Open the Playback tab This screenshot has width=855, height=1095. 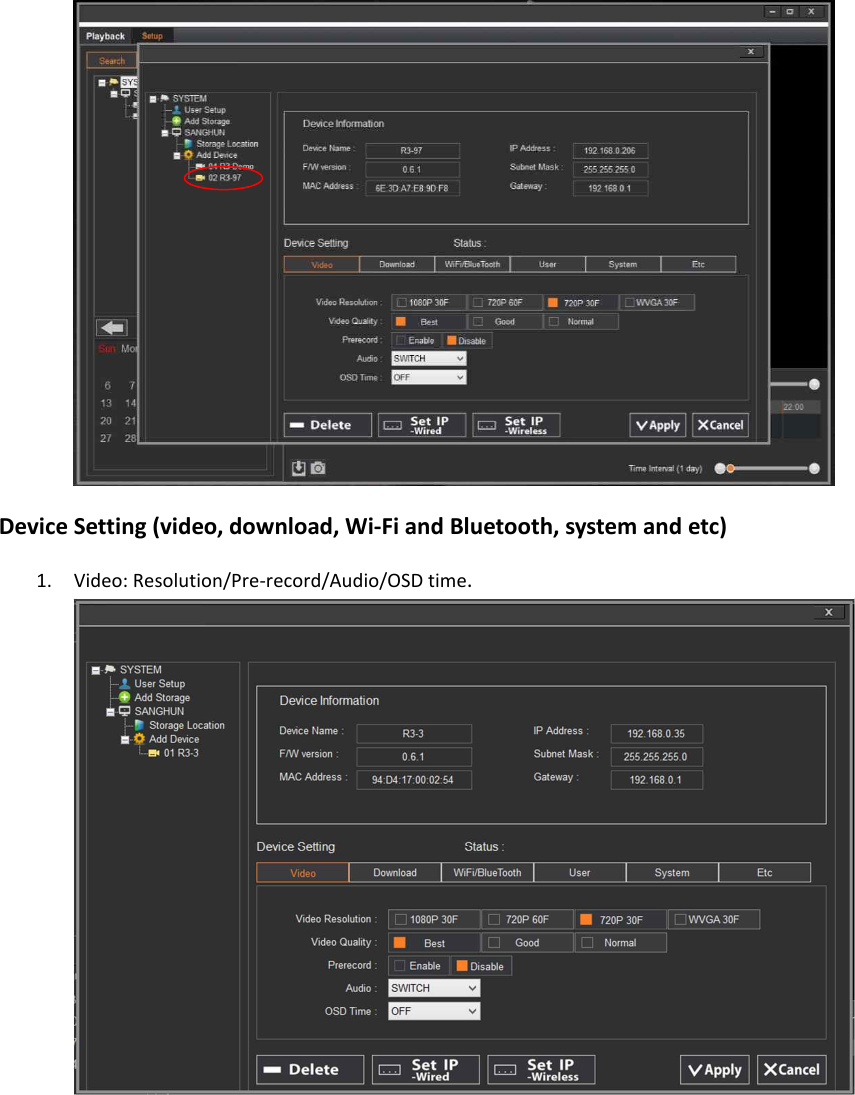(x=105, y=35)
